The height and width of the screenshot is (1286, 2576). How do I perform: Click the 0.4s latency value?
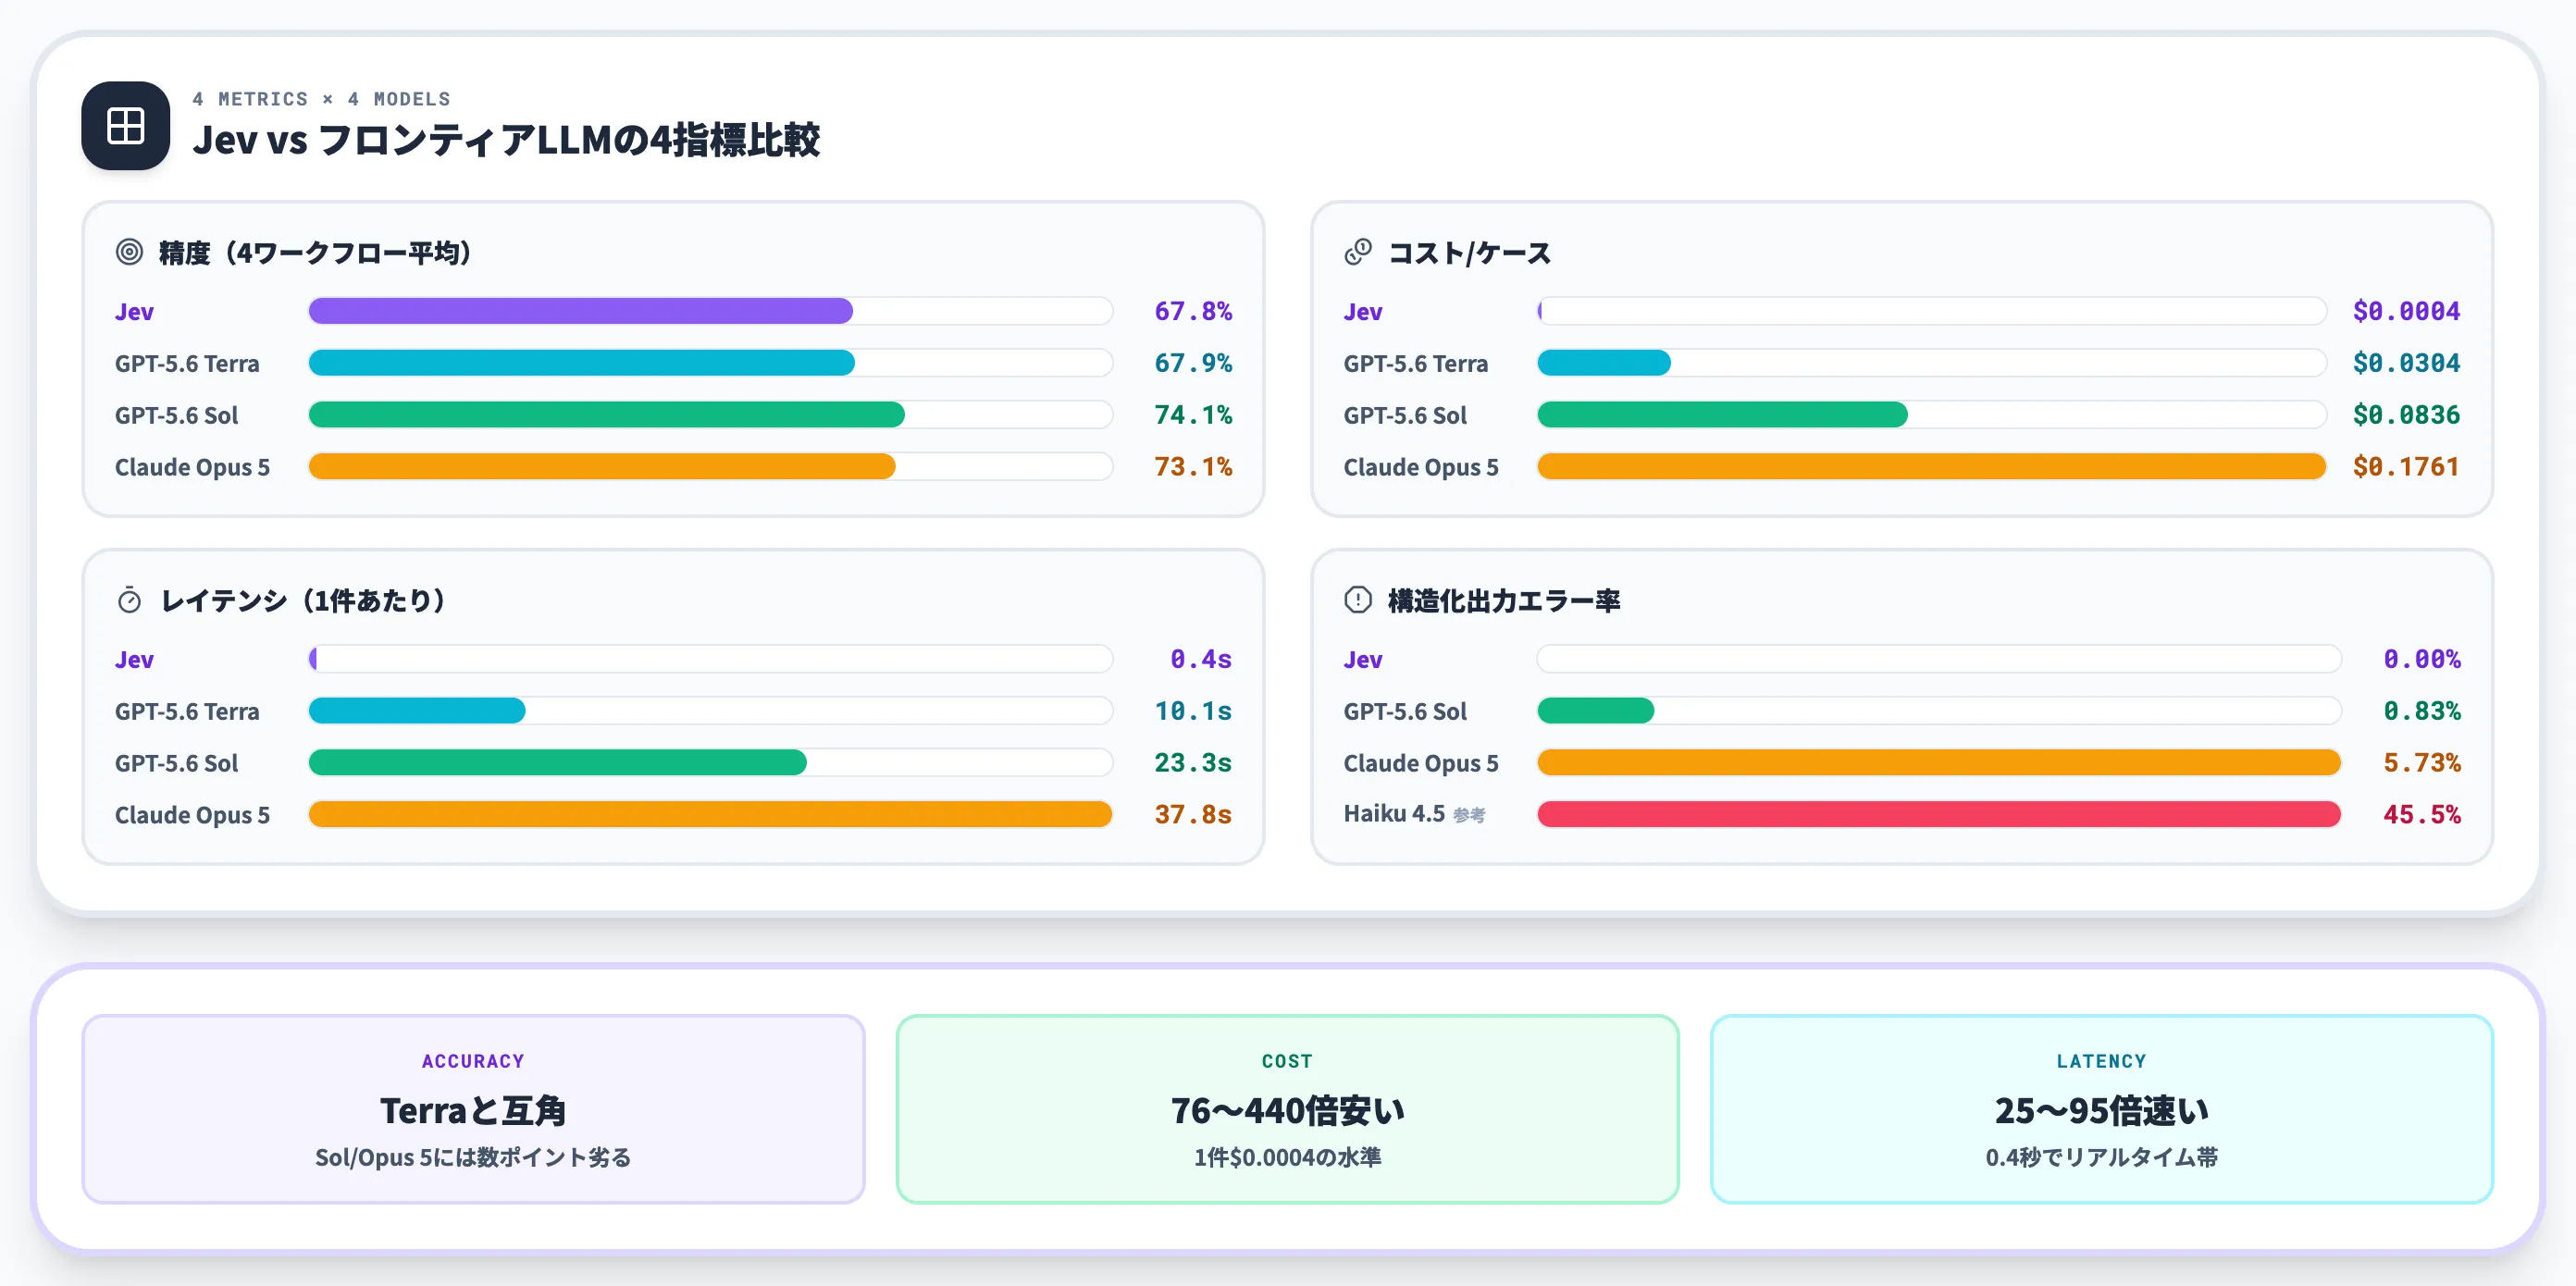tap(1201, 659)
